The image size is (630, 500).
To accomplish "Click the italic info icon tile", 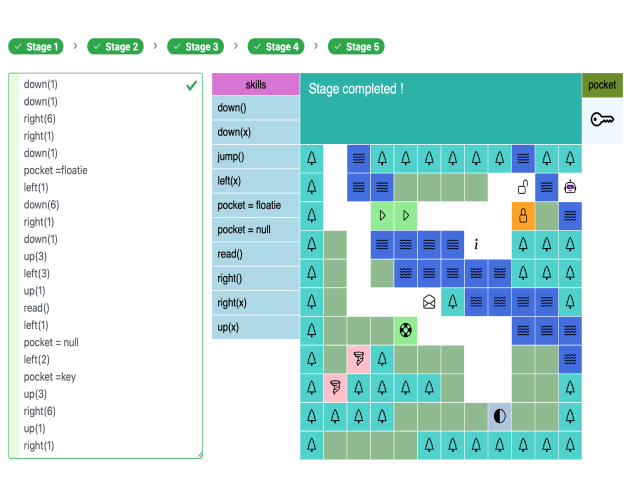I will pos(476,244).
